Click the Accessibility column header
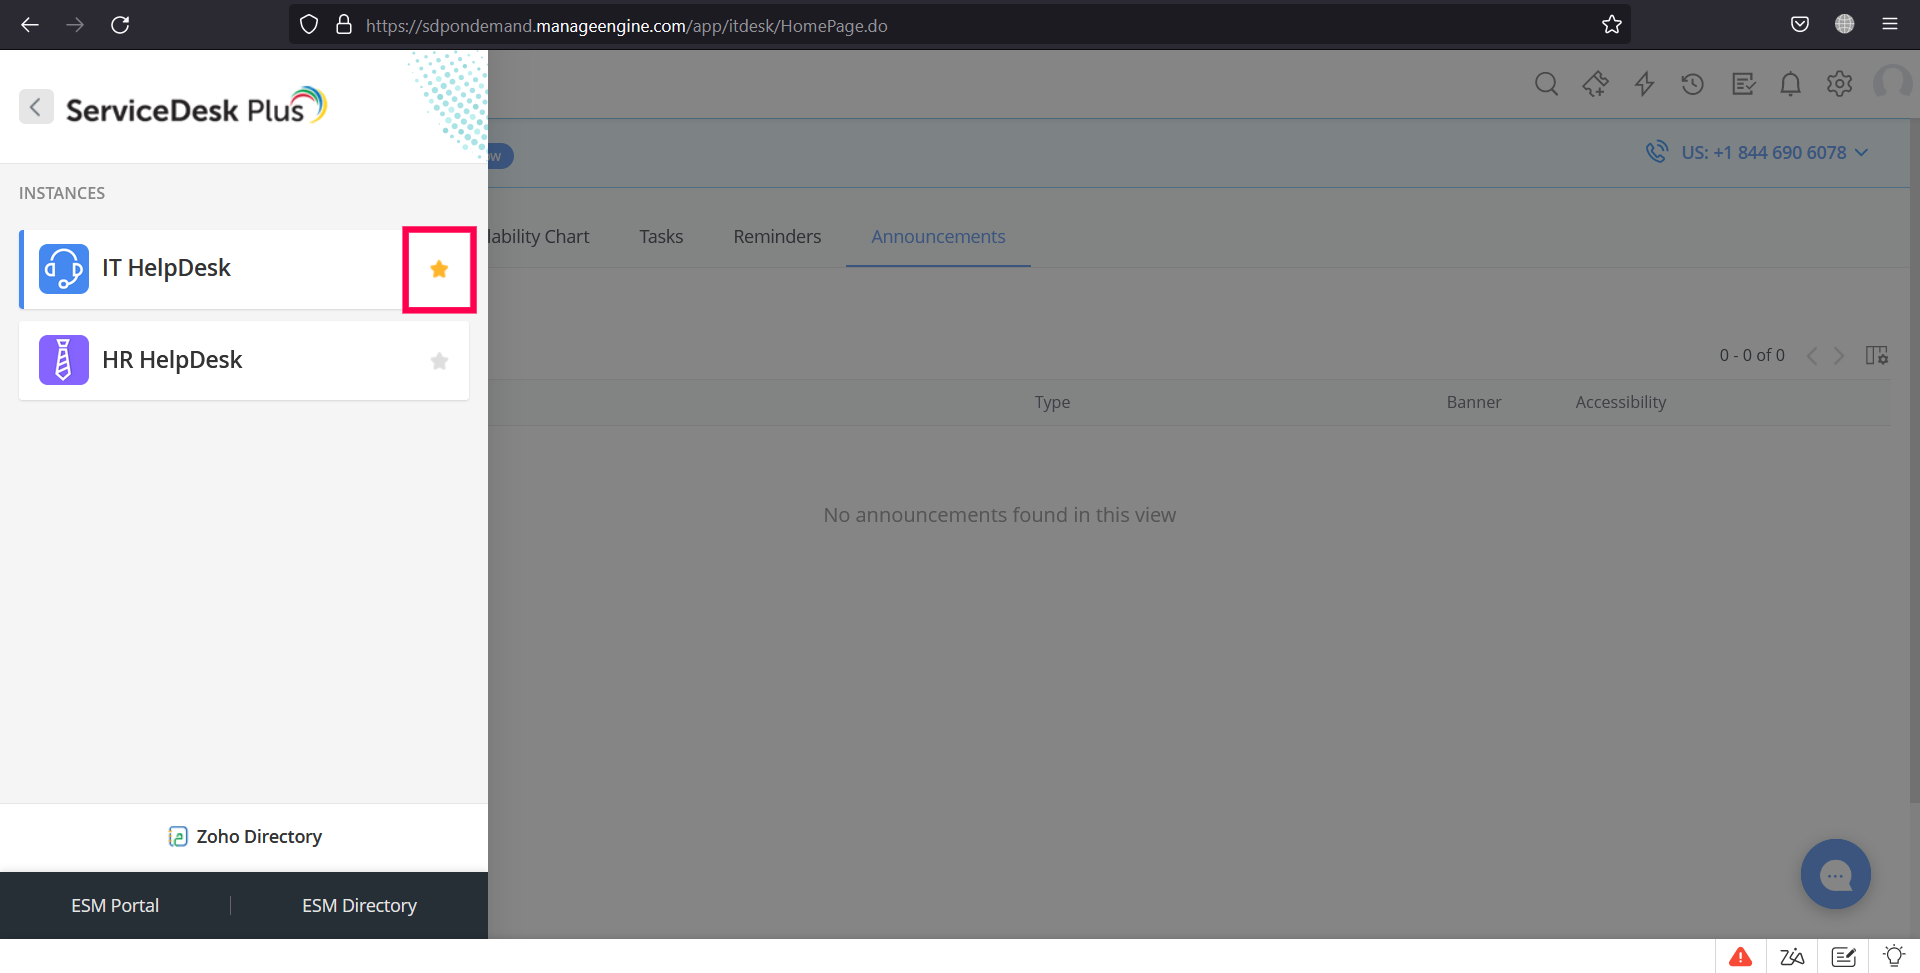Image resolution: width=1920 pixels, height=973 pixels. click(x=1621, y=402)
